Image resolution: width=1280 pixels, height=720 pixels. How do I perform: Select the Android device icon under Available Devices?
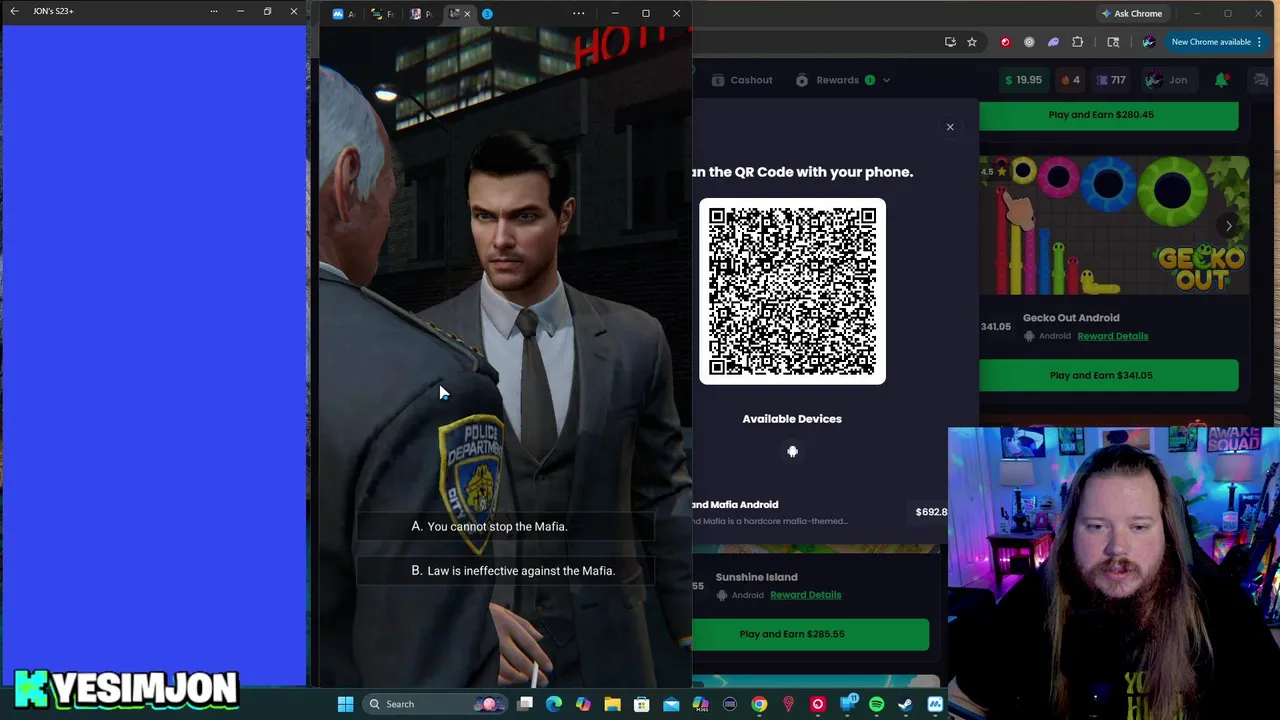coord(792,452)
